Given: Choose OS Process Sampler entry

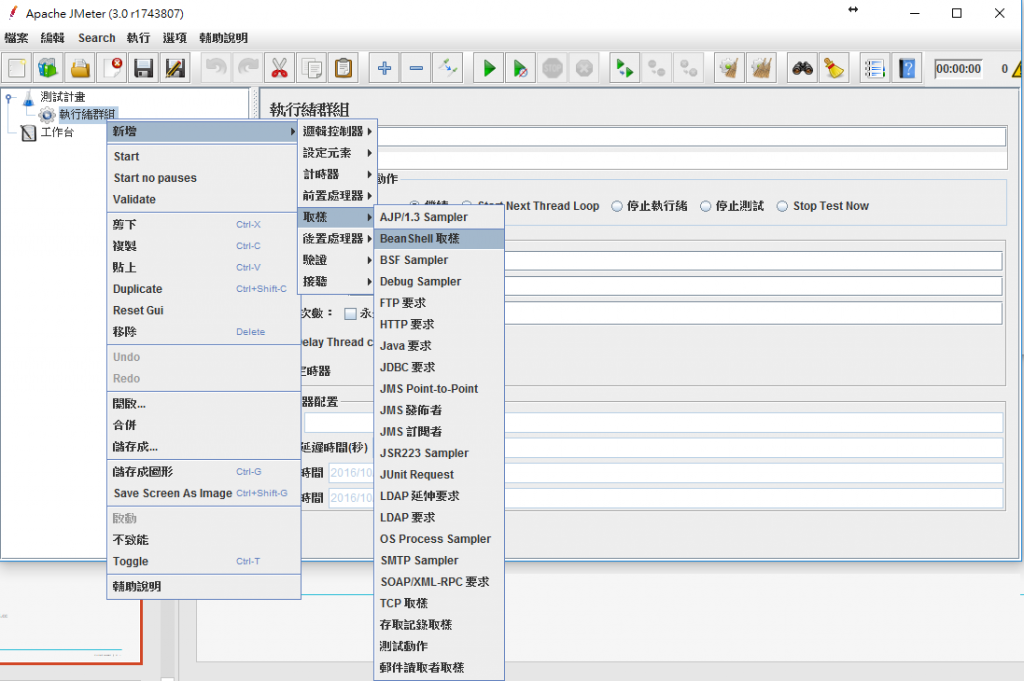Looking at the screenshot, I should pyautogui.click(x=439, y=539).
